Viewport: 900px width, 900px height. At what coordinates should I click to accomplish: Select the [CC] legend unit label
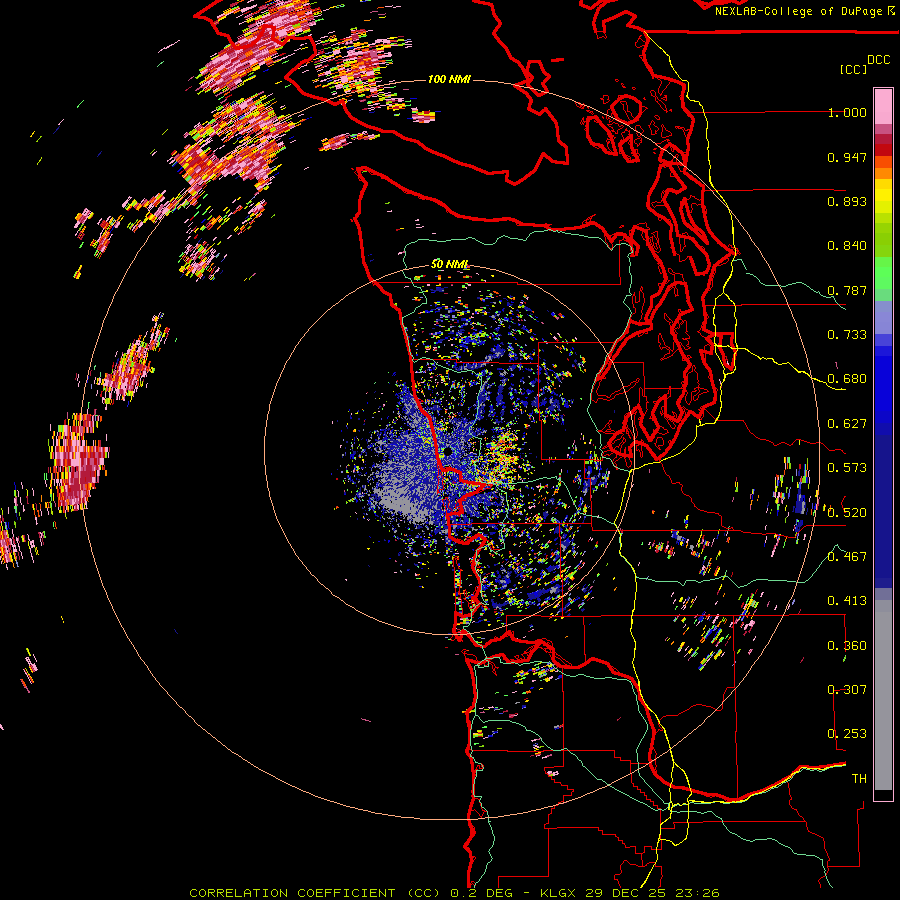click(x=853, y=69)
